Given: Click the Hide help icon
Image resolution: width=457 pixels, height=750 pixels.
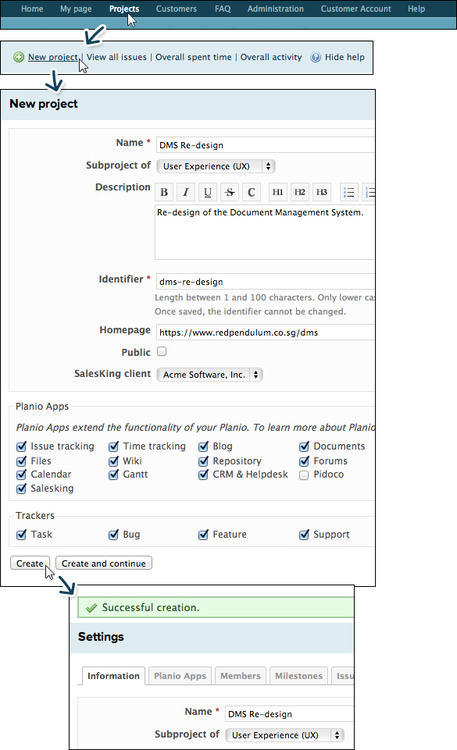Looking at the screenshot, I should point(315,57).
